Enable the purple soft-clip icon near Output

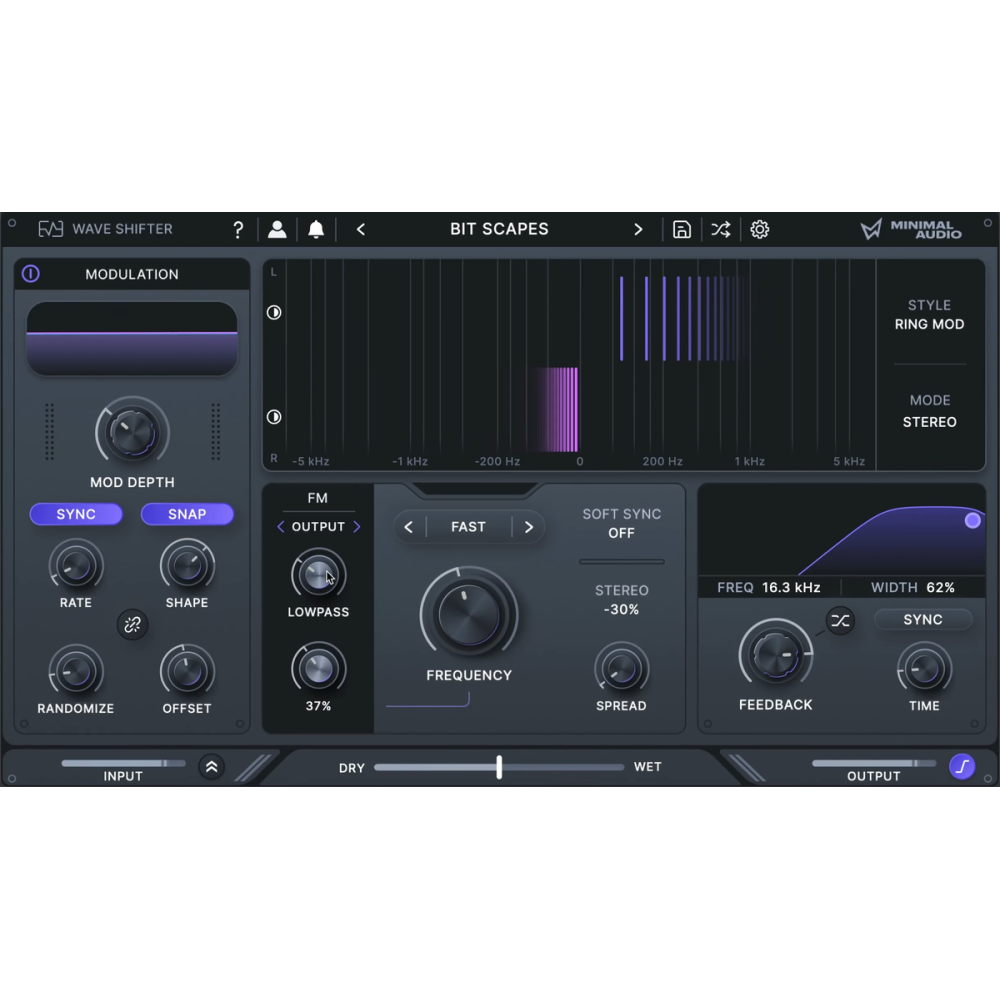pos(963,767)
